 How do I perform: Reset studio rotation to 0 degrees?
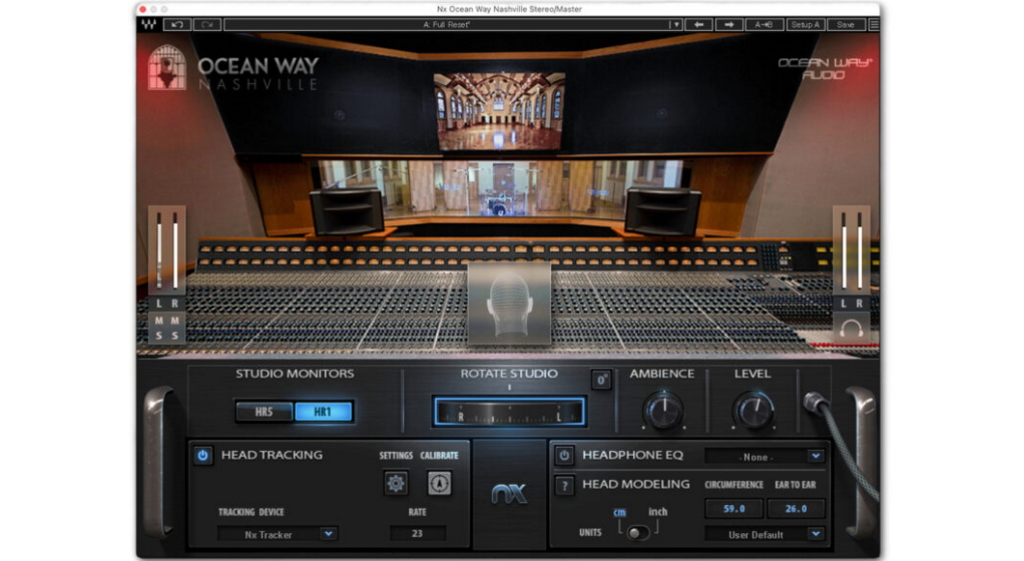point(601,380)
